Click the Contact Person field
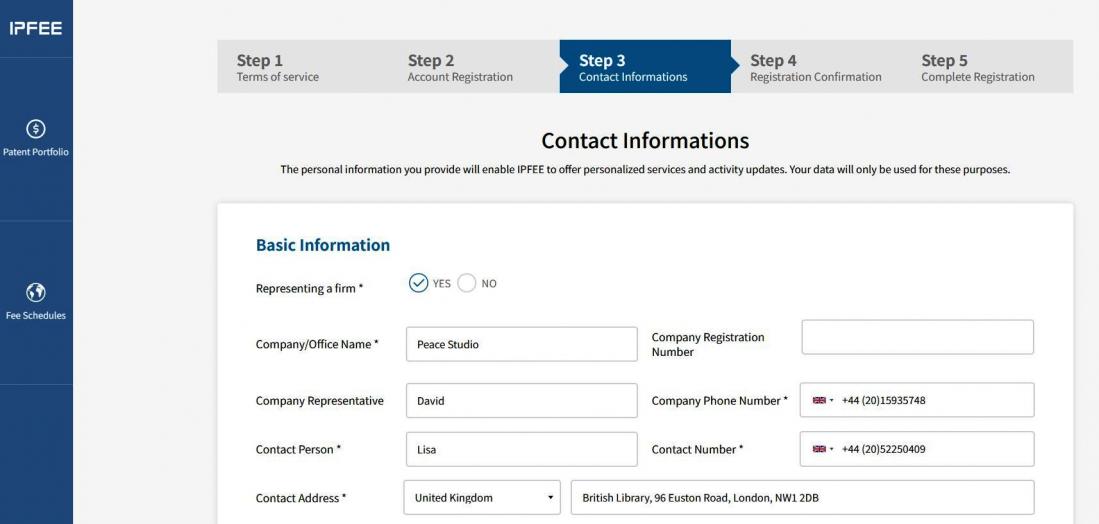This screenshot has height=524, width=1099. [521, 449]
